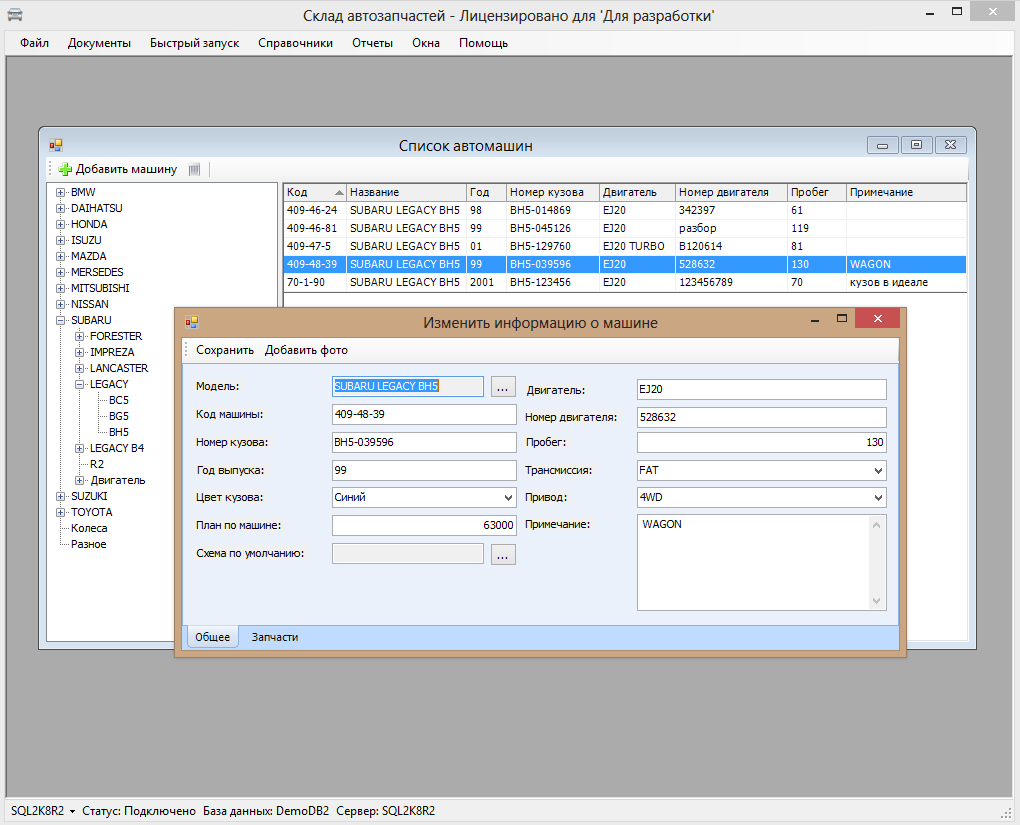
Task: Select the BG5 tree item
Action: [x=118, y=416]
